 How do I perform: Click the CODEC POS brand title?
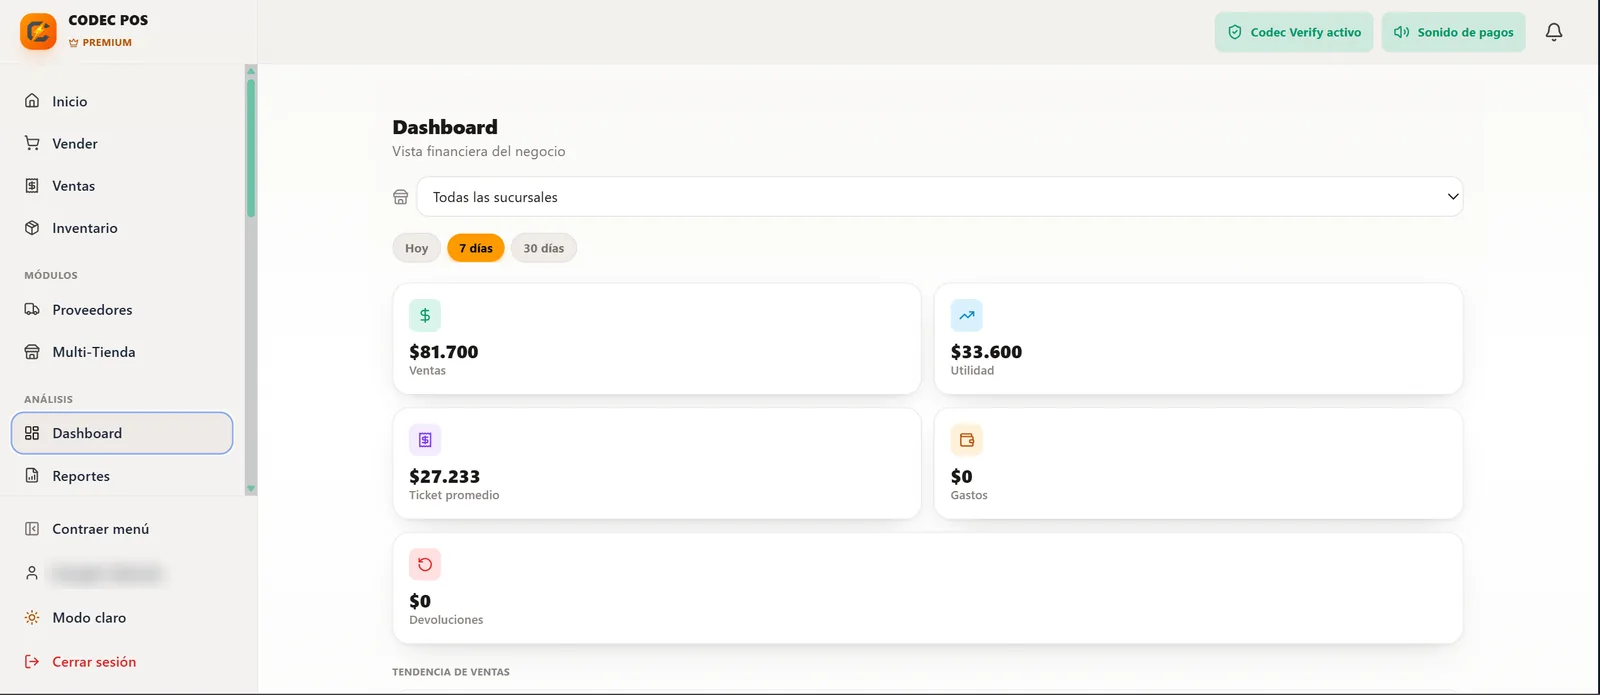click(x=108, y=20)
